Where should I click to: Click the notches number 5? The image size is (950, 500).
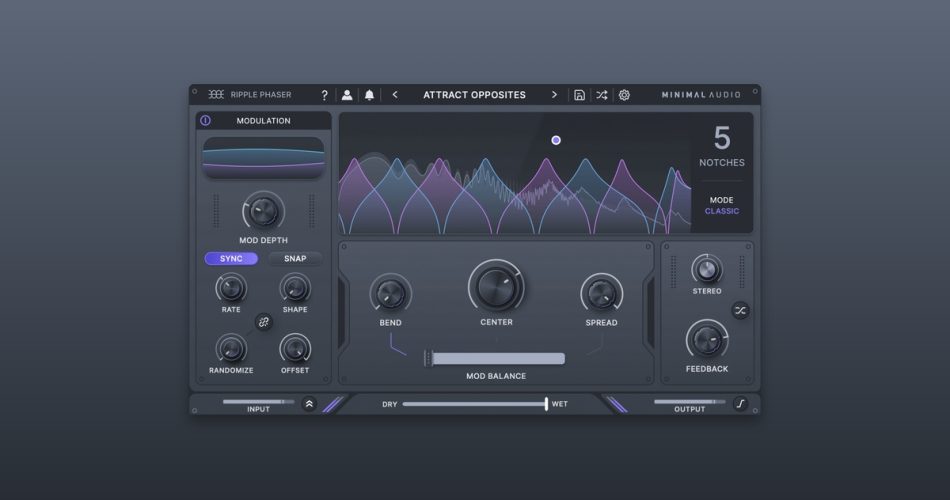pos(722,138)
